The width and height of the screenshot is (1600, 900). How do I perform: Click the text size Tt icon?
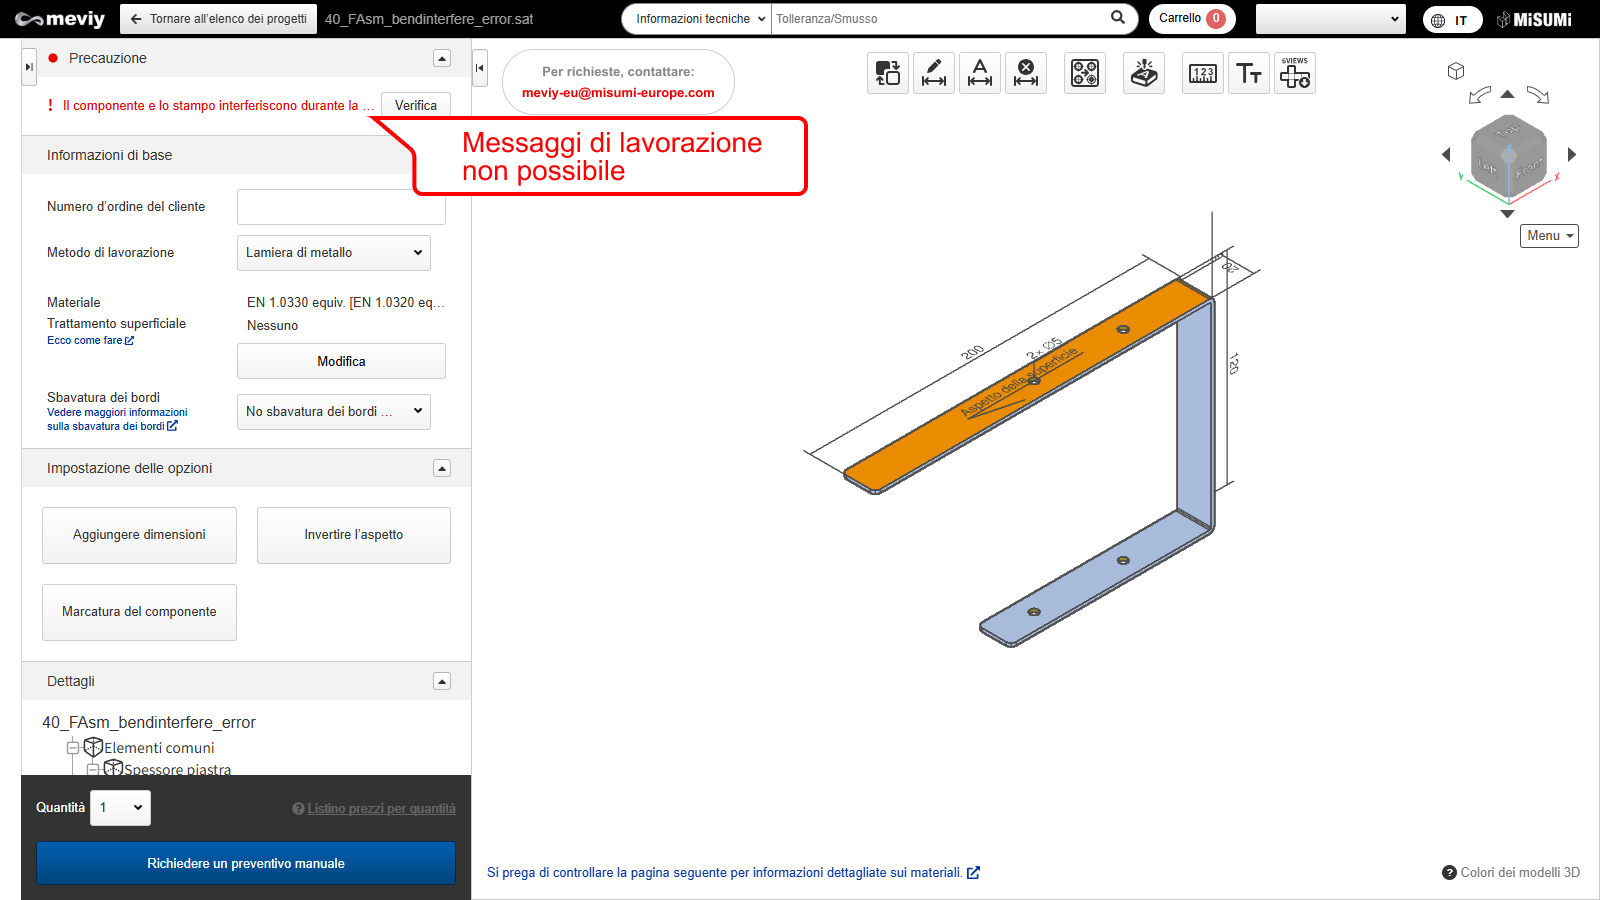point(1248,73)
